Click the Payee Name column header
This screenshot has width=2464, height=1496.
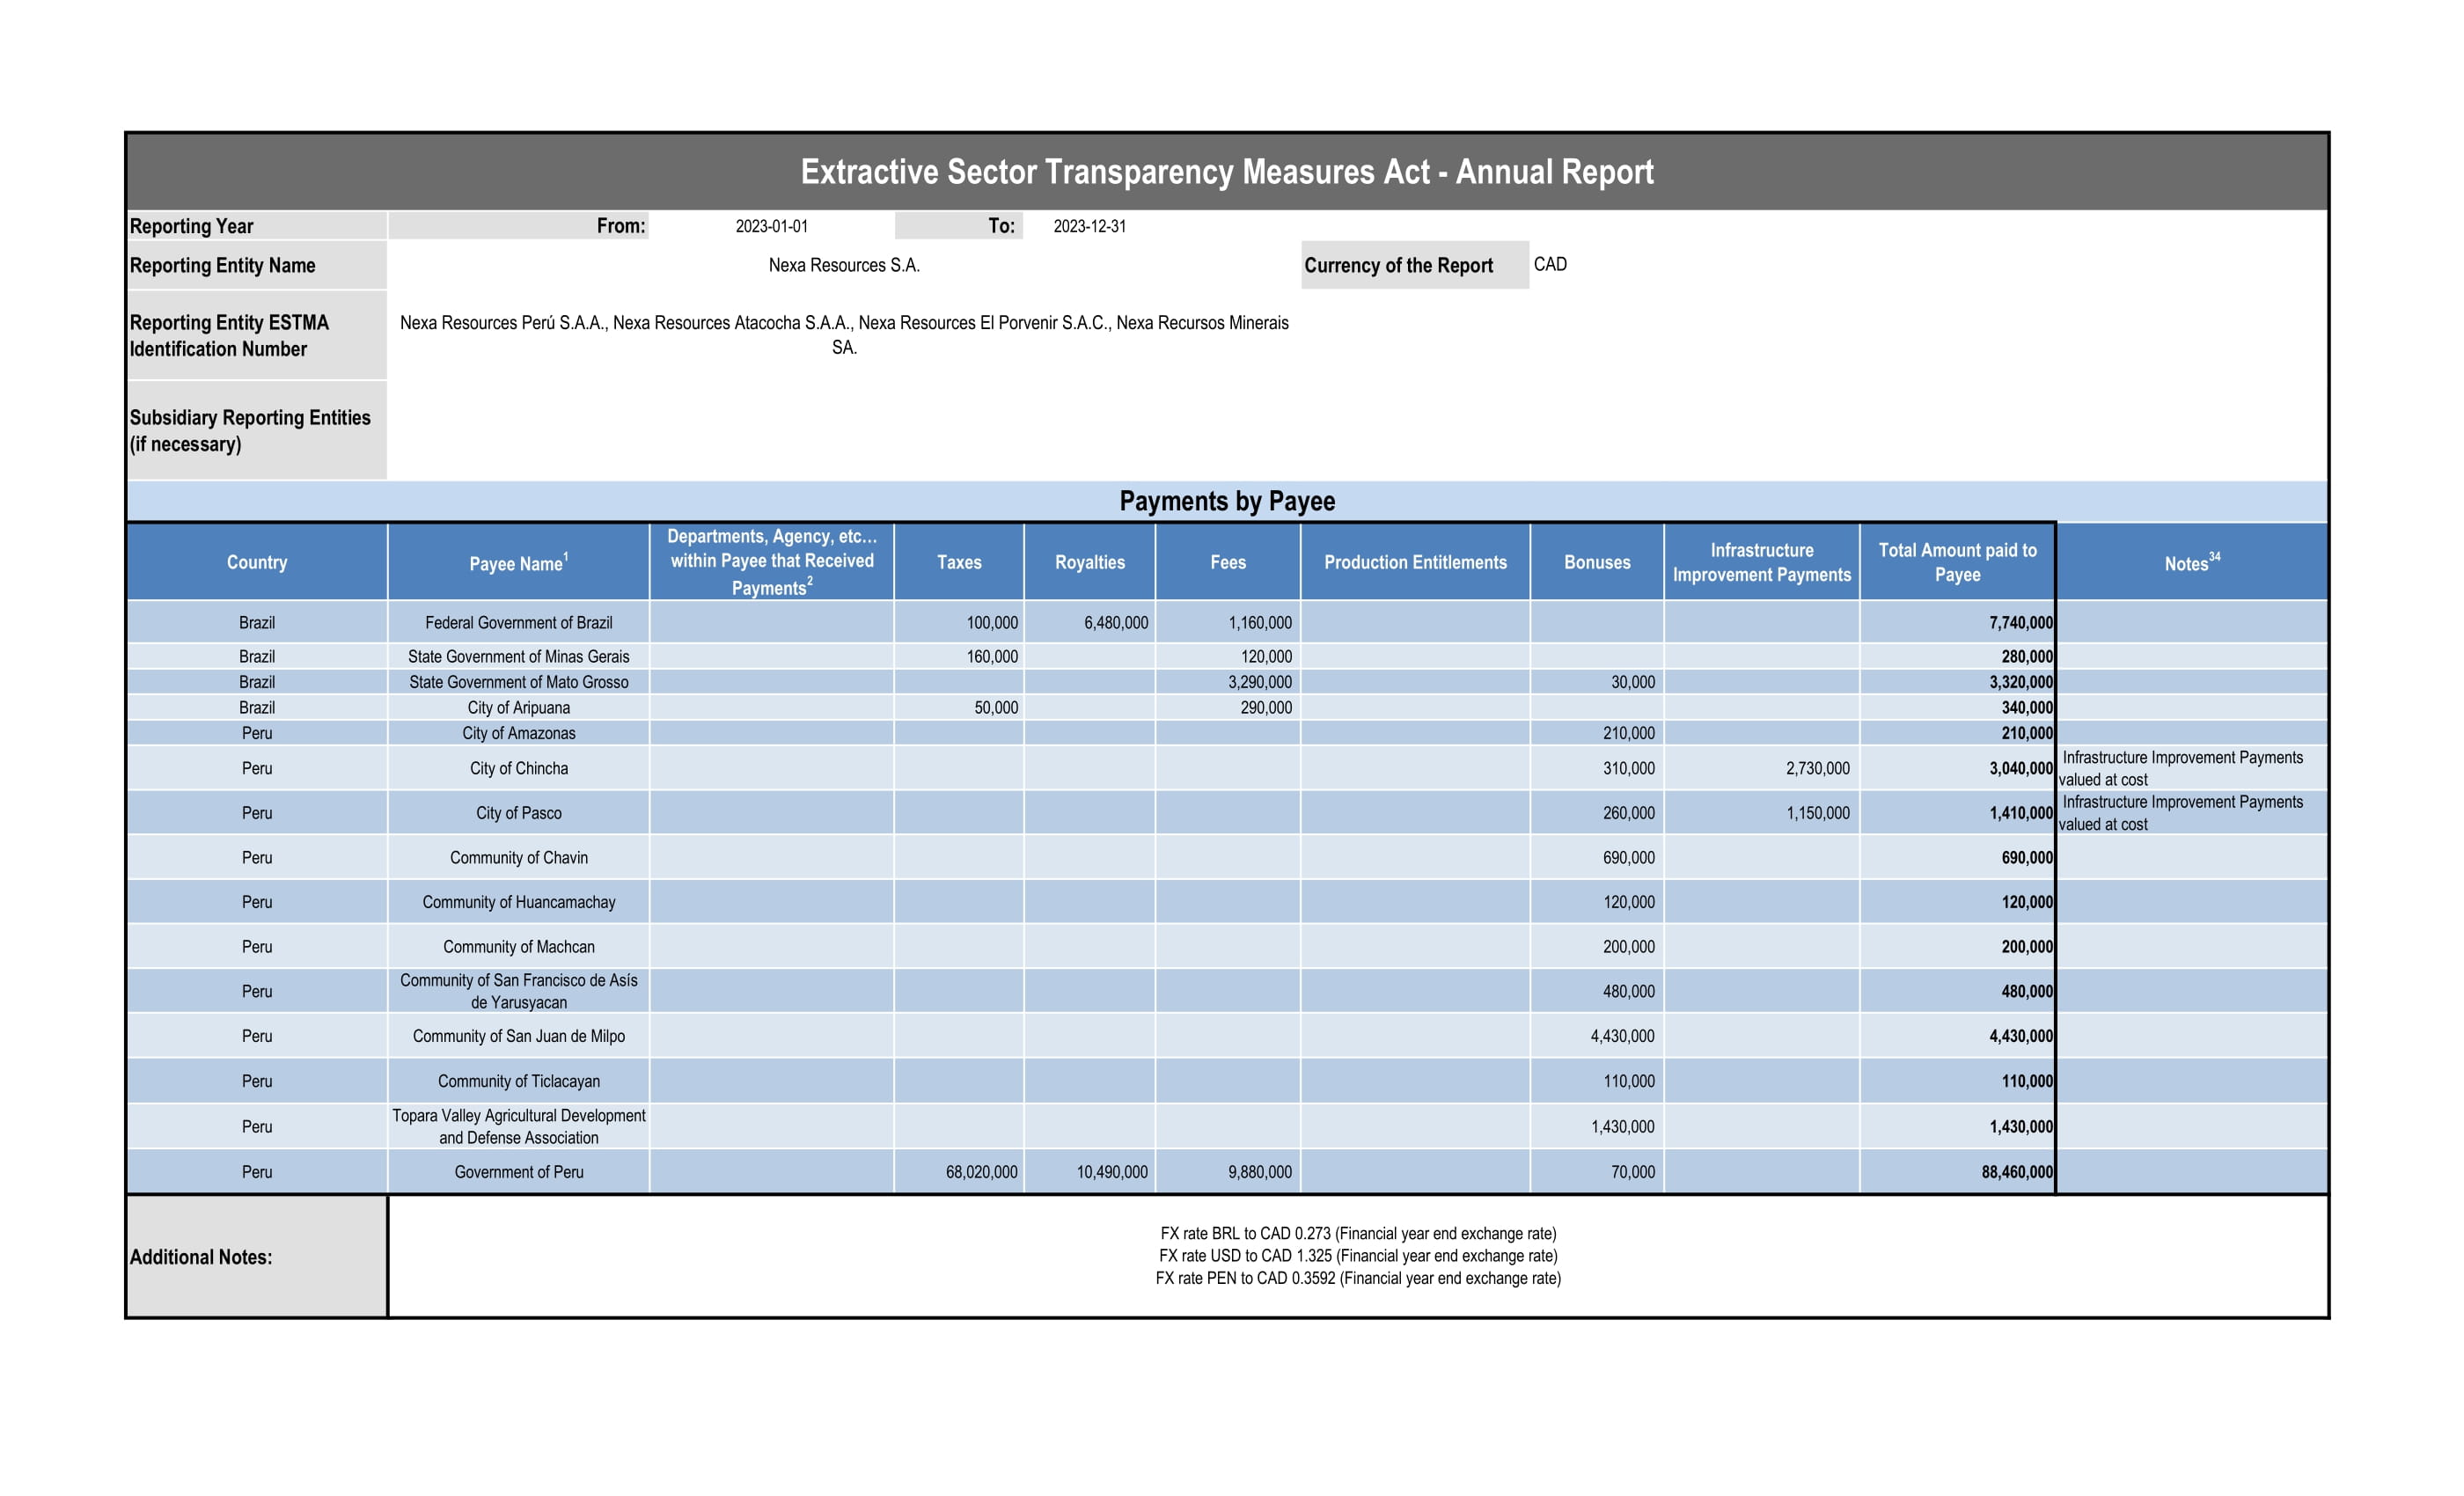click(518, 563)
